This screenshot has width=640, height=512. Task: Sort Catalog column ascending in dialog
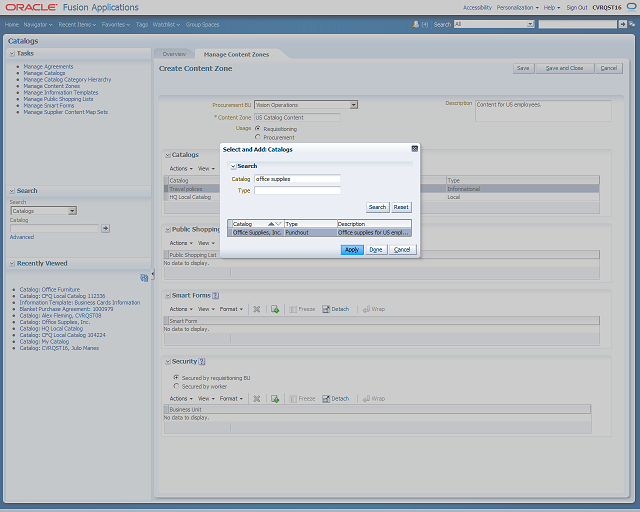point(271,224)
